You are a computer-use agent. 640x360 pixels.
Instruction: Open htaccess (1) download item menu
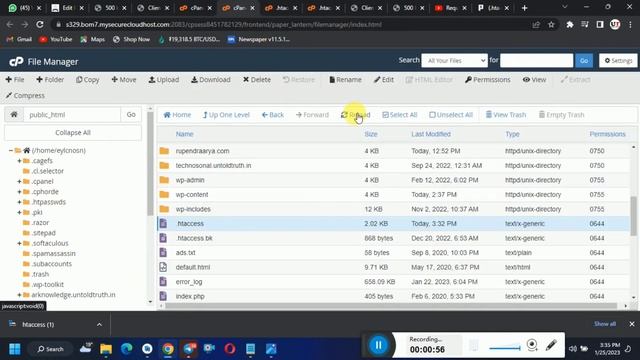pos(99,324)
